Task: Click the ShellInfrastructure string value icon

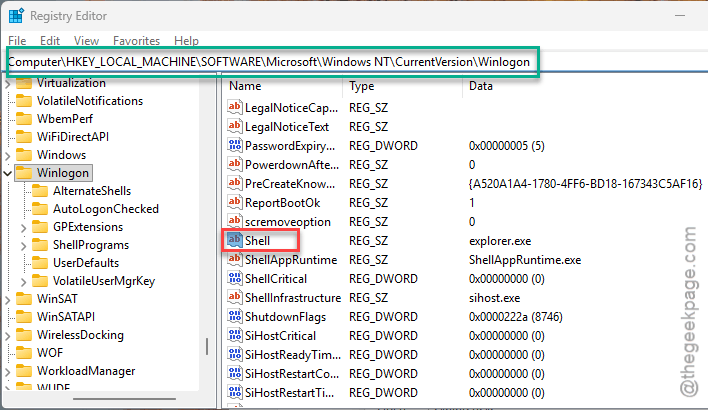Action: tap(234, 298)
